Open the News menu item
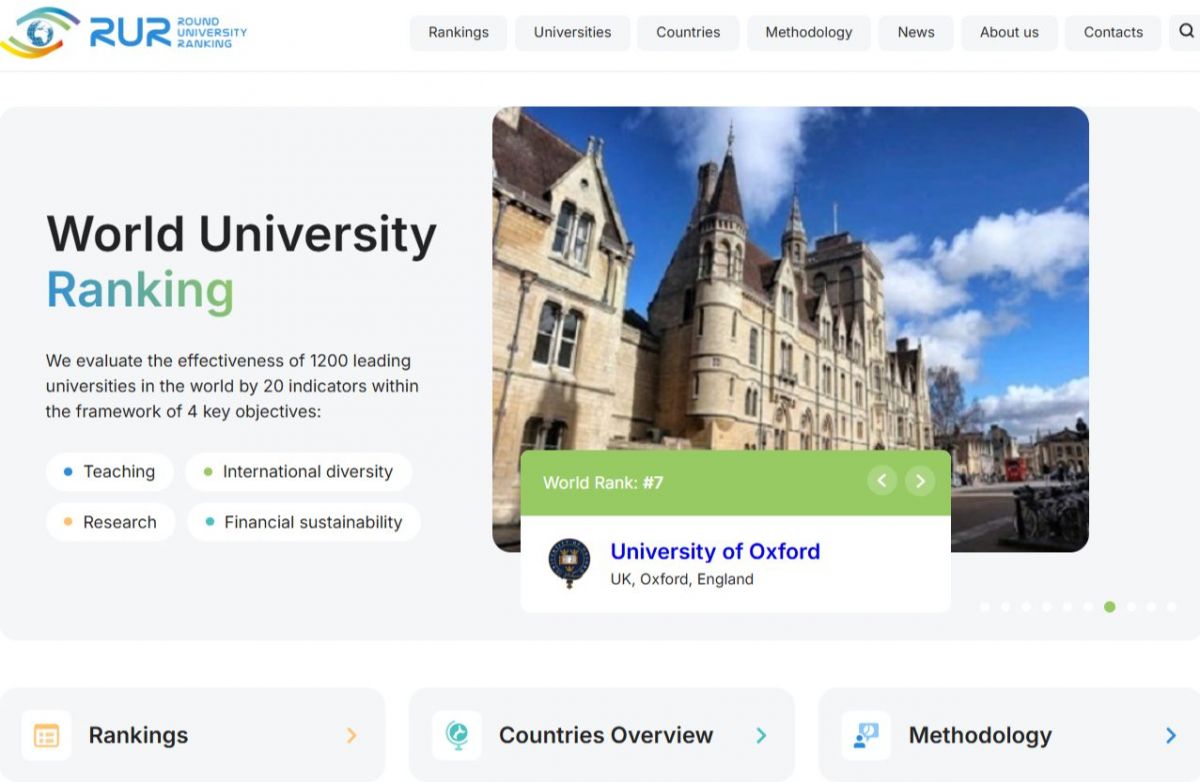Screen dimensions: 1200x782 916,32
